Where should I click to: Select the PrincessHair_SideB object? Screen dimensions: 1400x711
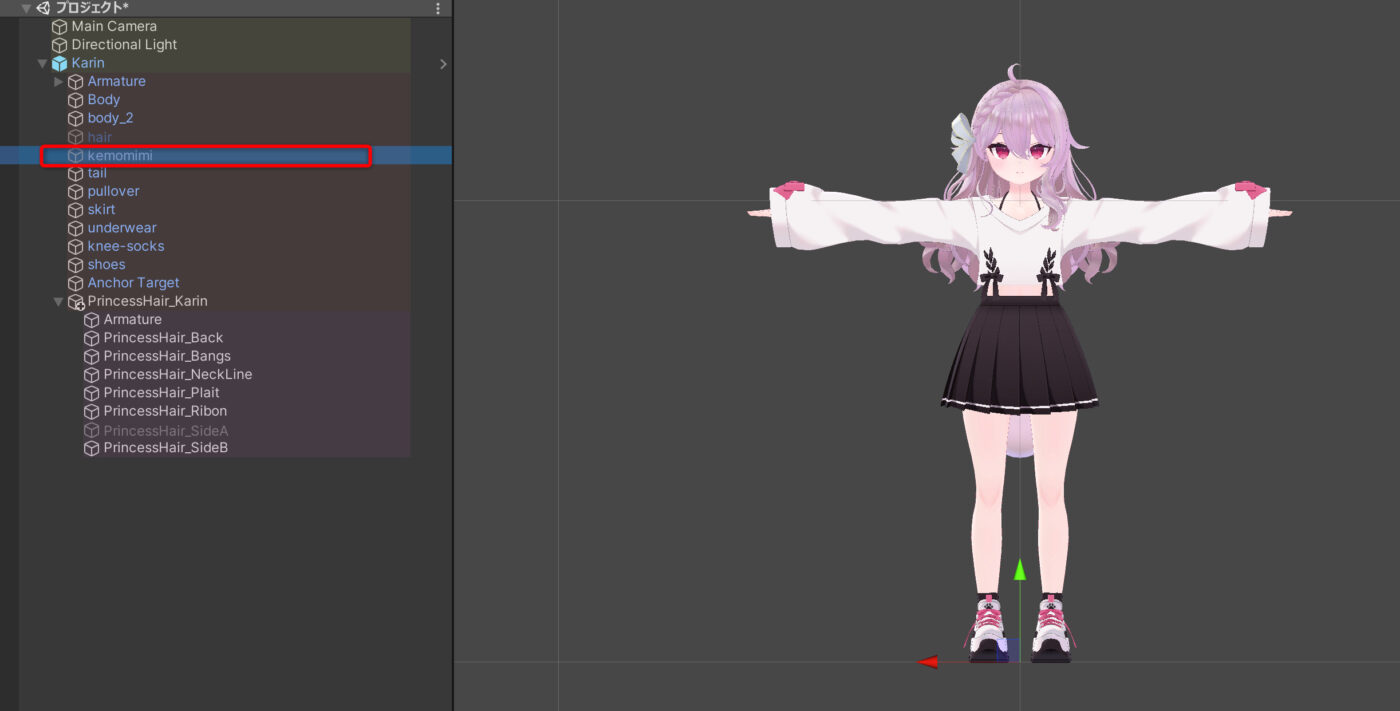tap(166, 448)
